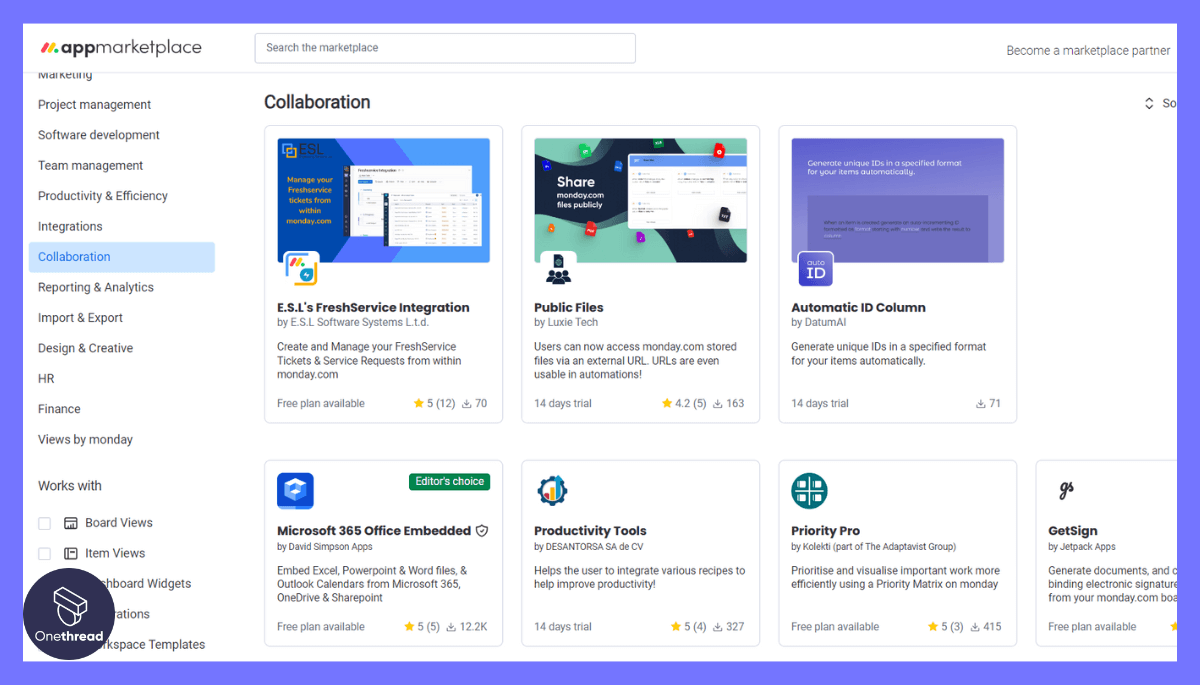Tick the Item Views checkbox

(44, 554)
